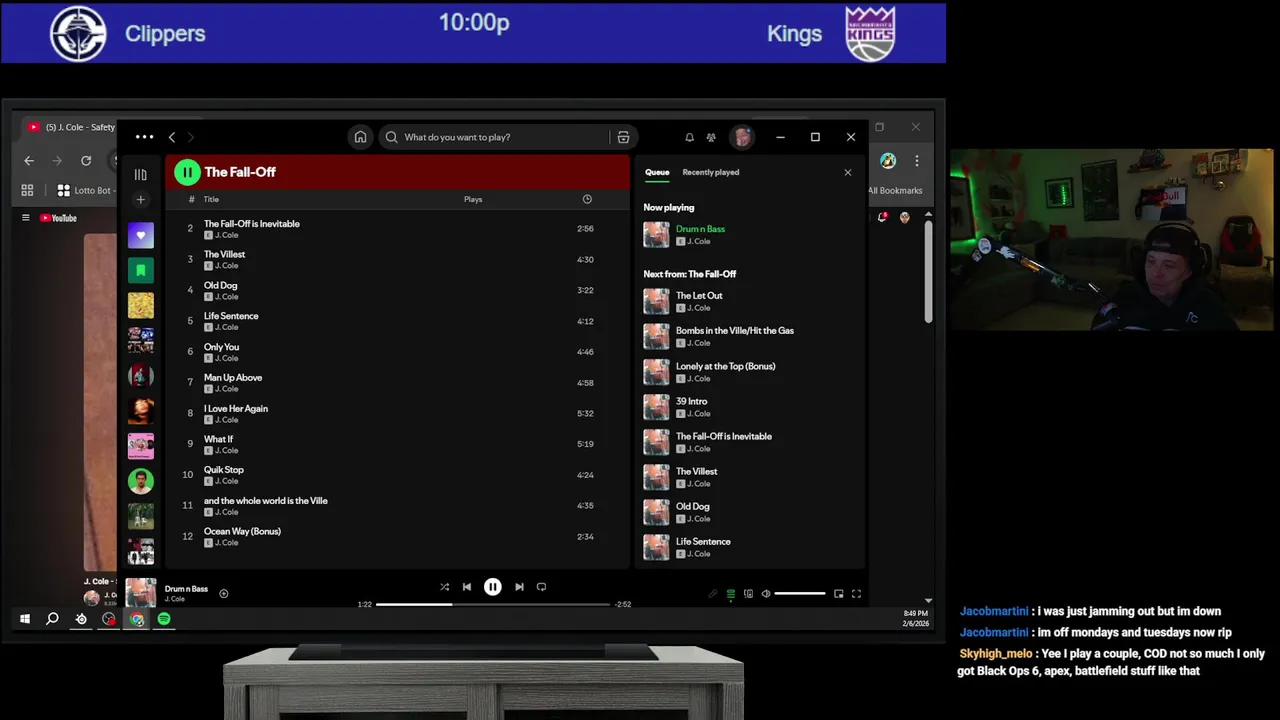Open Lotto Bot bookmark in Chrome

pos(85,190)
